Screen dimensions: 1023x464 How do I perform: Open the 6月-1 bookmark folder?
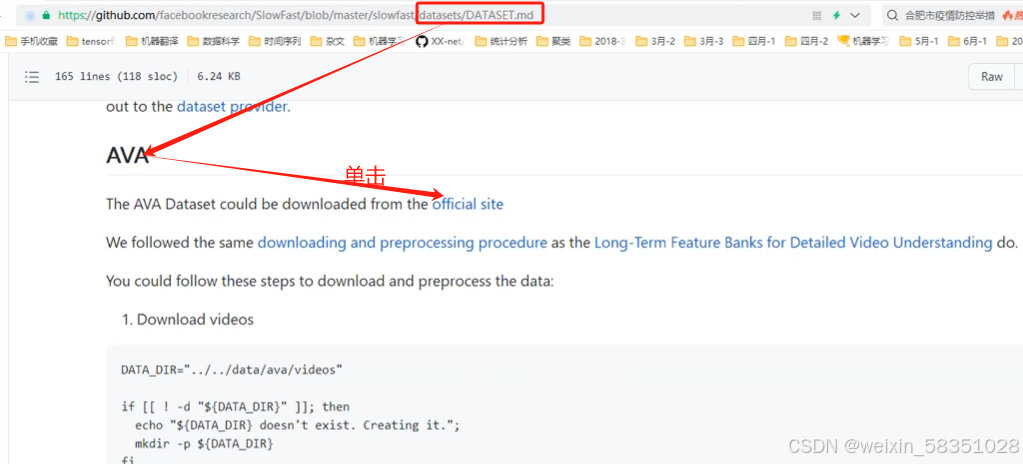click(x=968, y=41)
